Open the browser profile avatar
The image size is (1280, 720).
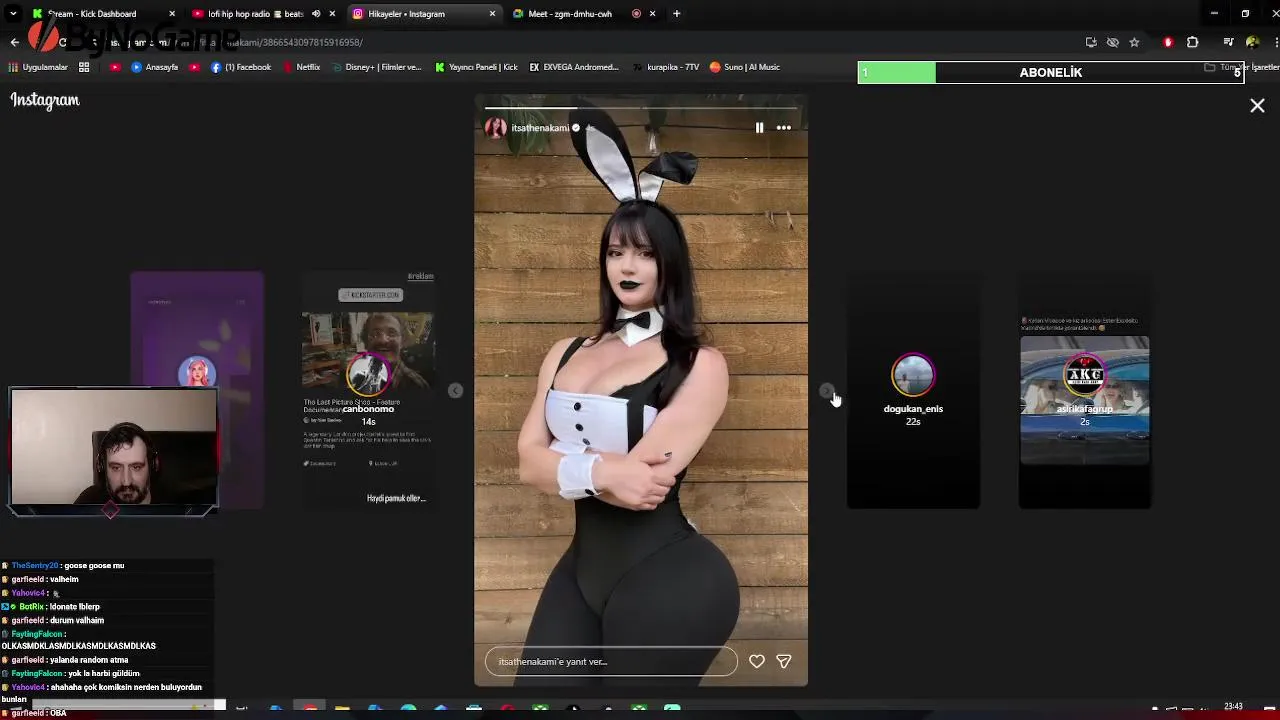1252,42
